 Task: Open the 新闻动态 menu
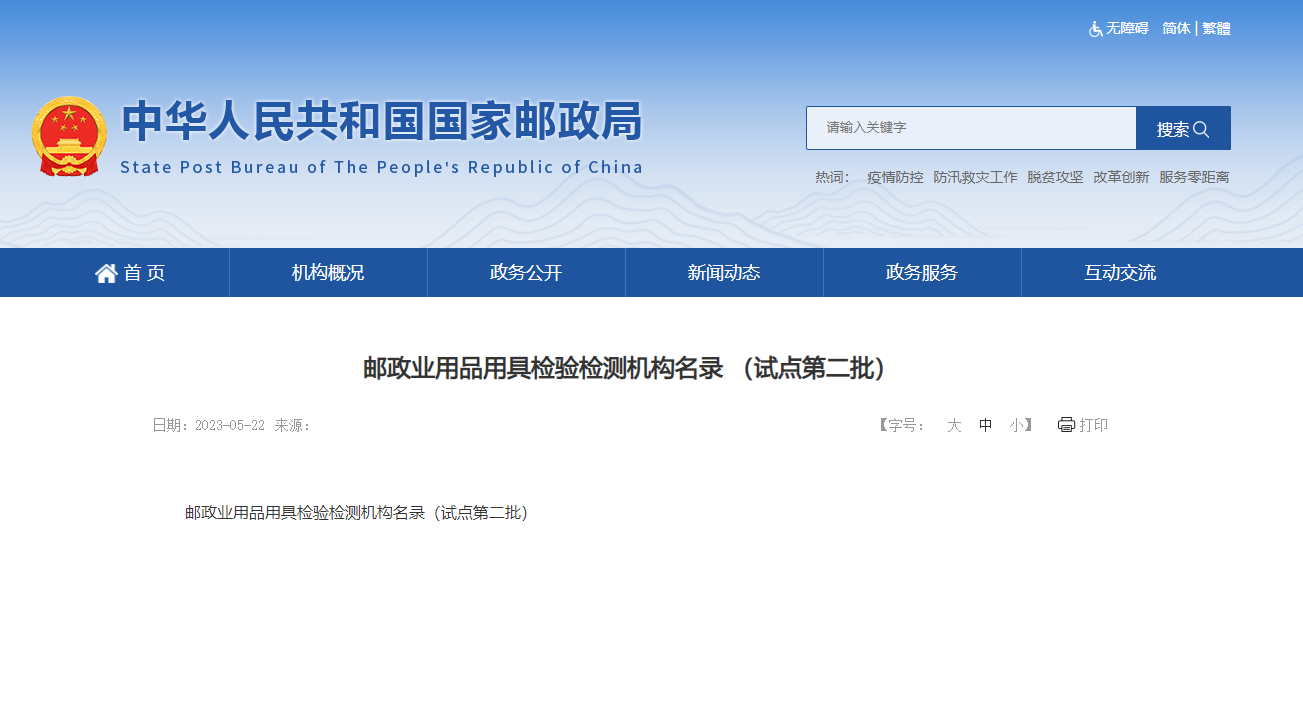point(724,273)
